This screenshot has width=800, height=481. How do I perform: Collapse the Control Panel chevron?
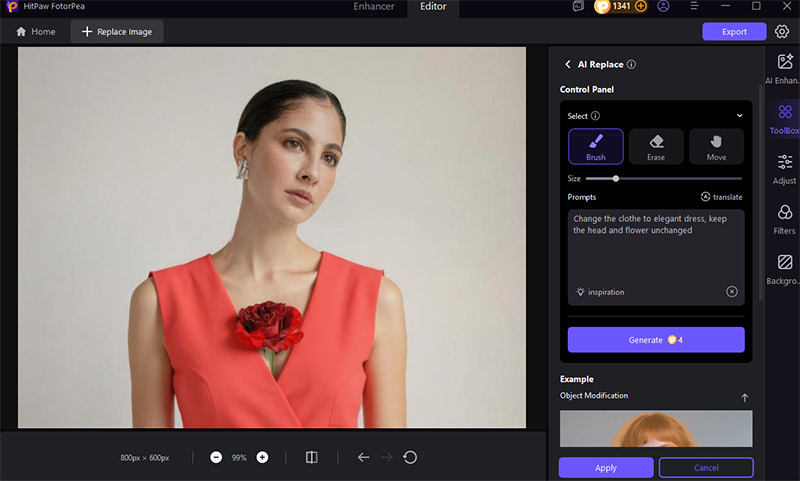pos(740,116)
